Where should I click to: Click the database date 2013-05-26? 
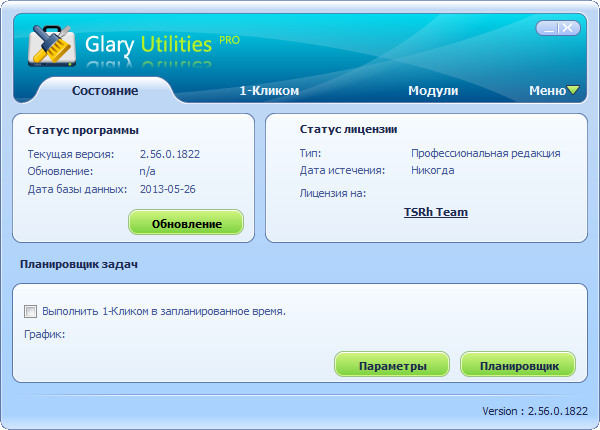(x=168, y=189)
